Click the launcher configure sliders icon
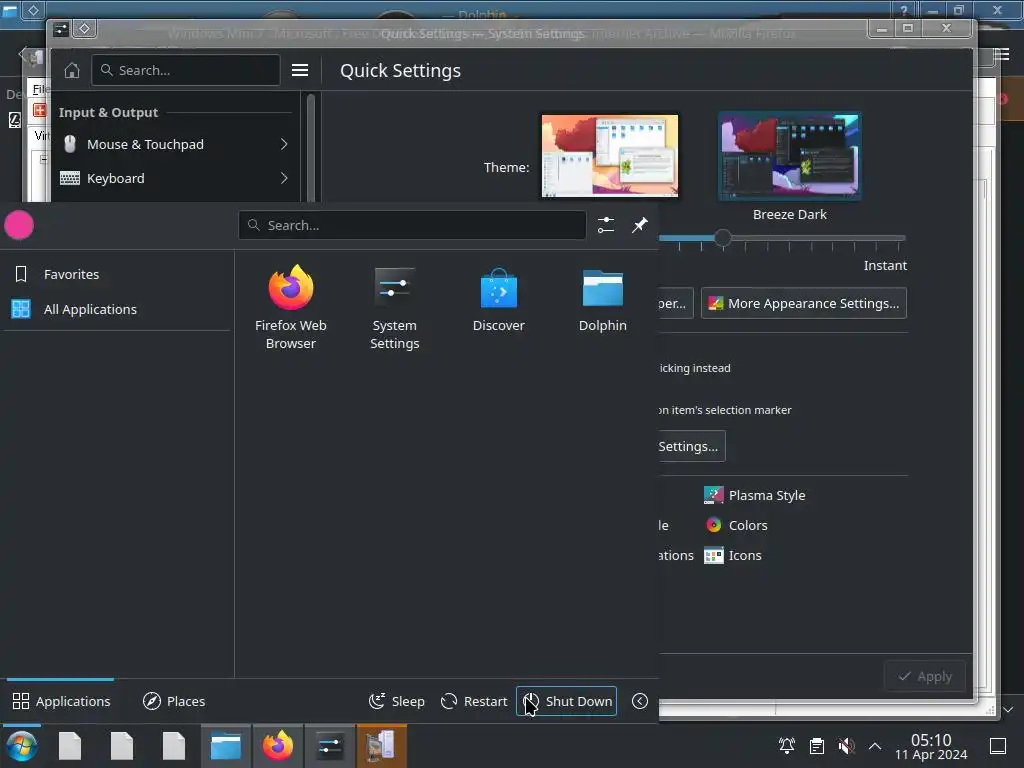Viewport: 1024px width, 768px height. click(605, 225)
